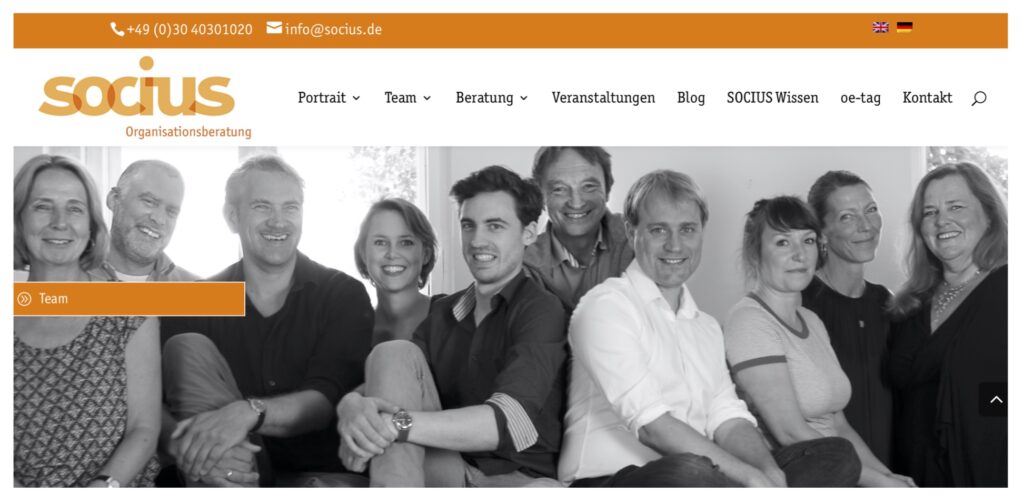Switch language with the UK flag icon
The width and height of the screenshot is (1024, 502).
click(880, 27)
